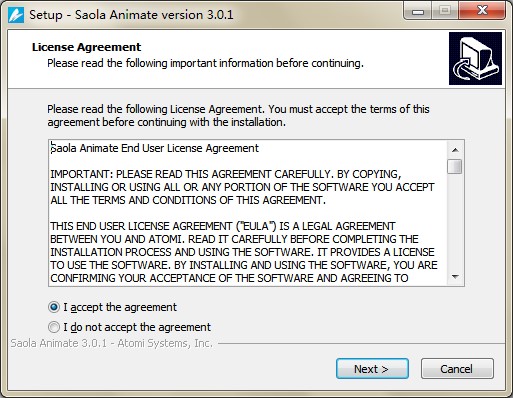Screen dimensions: 513x398
Task: Select the 'I accept the agreement' radio button
Action: point(54,307)
